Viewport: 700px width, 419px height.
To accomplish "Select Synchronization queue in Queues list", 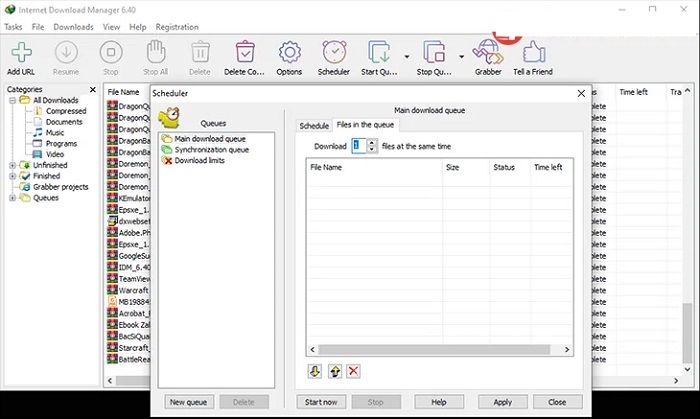I will pos(211,149).
